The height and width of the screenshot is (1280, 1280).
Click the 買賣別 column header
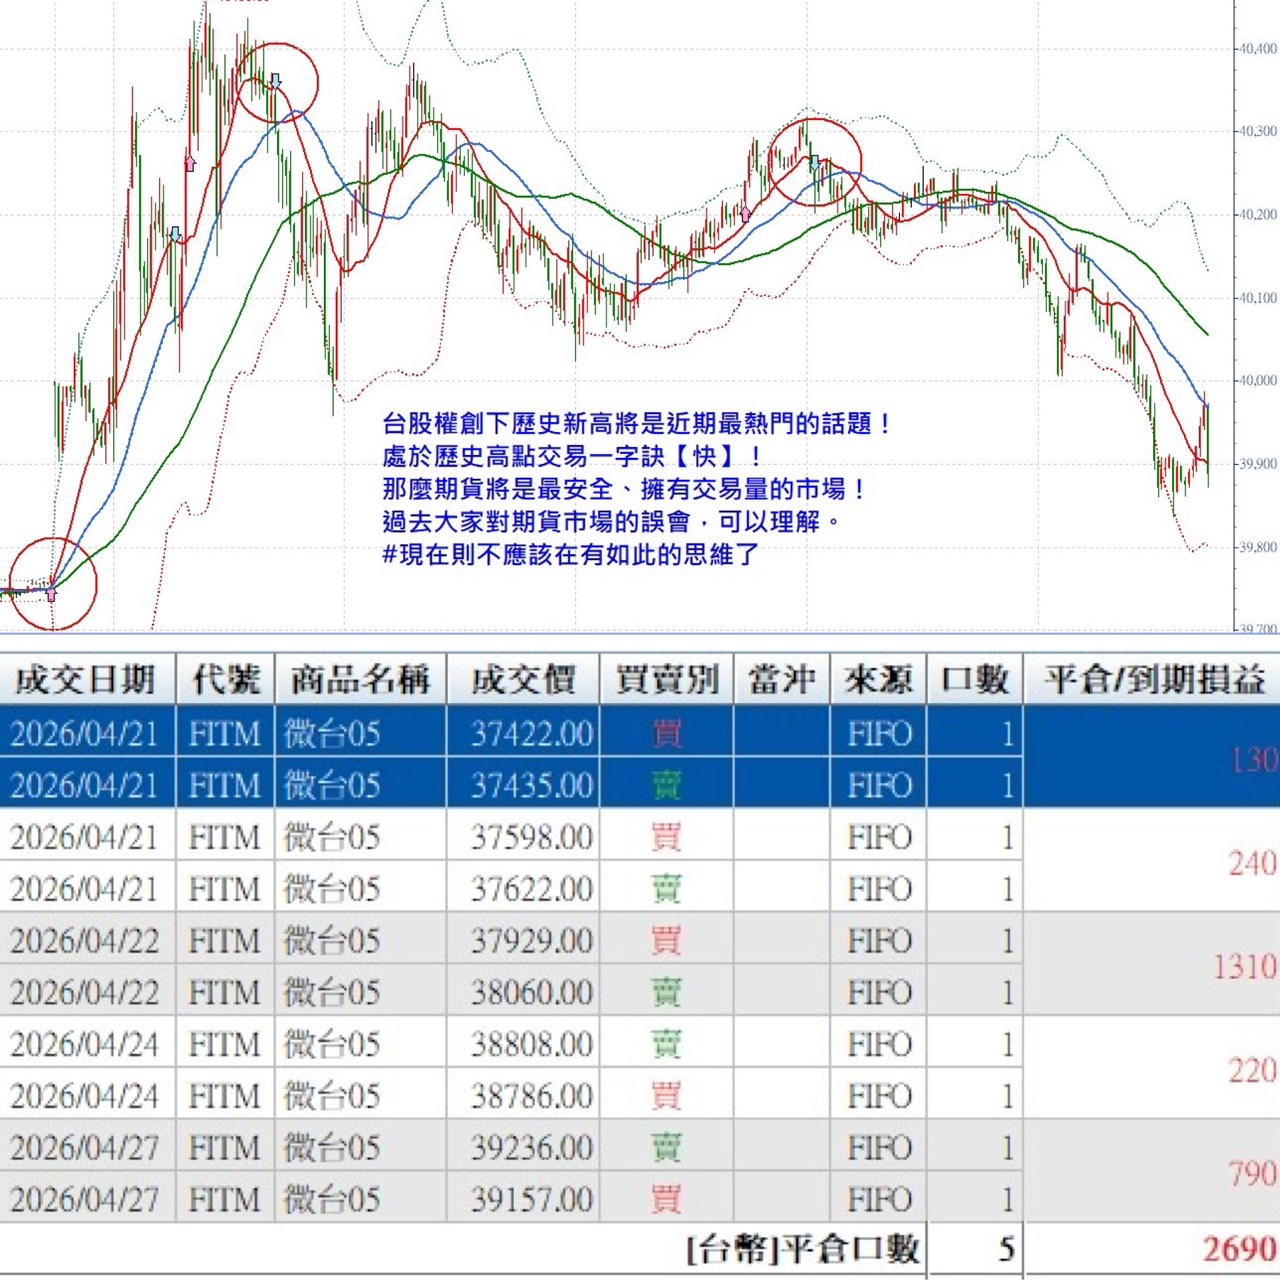click(x=666, y=680)
